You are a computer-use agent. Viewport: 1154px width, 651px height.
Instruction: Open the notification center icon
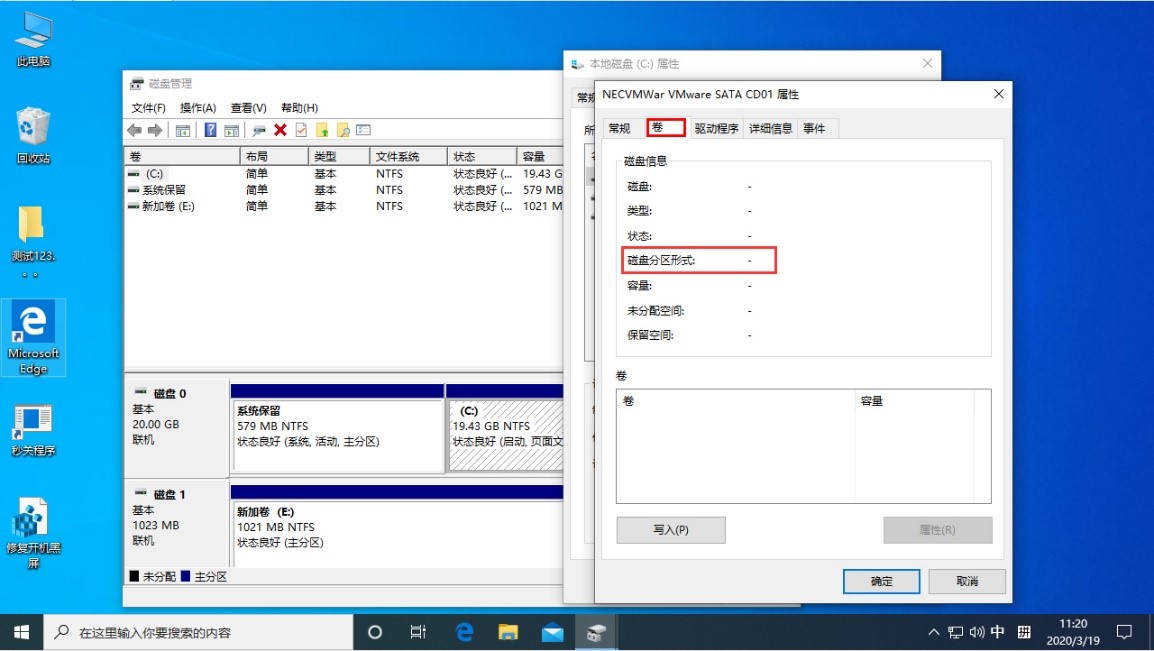coord(1124,633)
